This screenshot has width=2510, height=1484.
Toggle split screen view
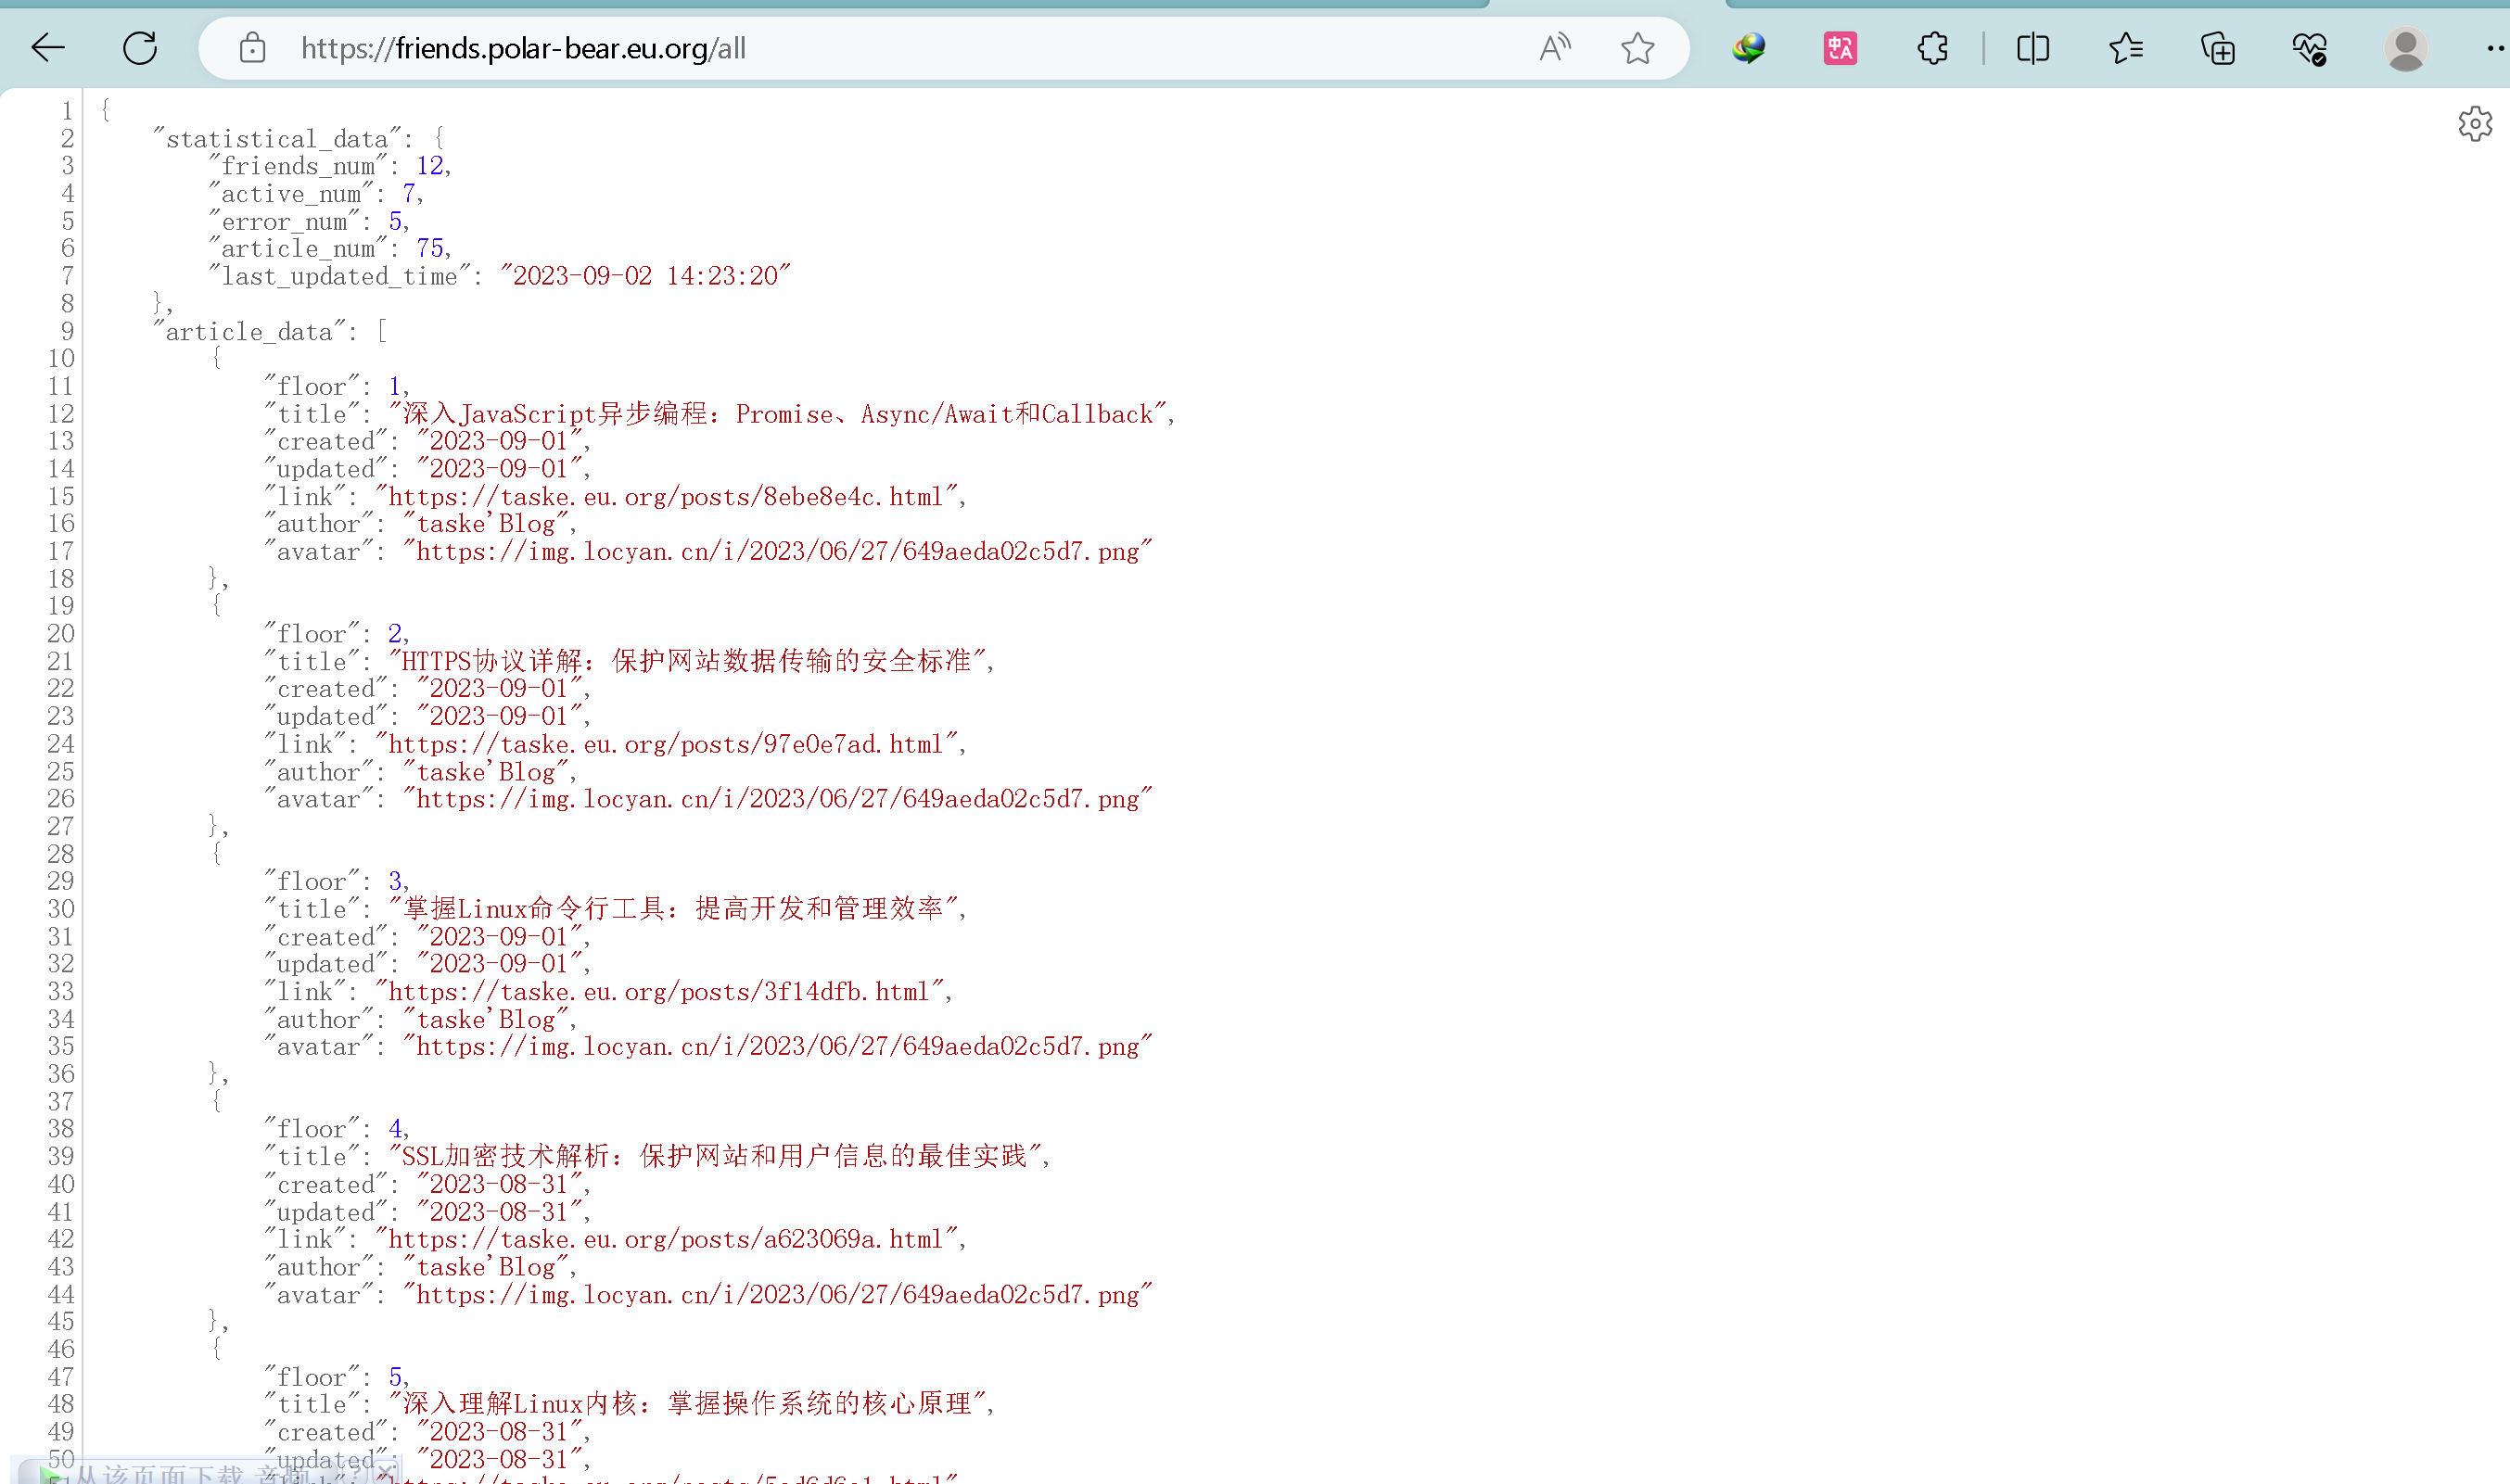pyautogui.click(x=2033, y=48)
